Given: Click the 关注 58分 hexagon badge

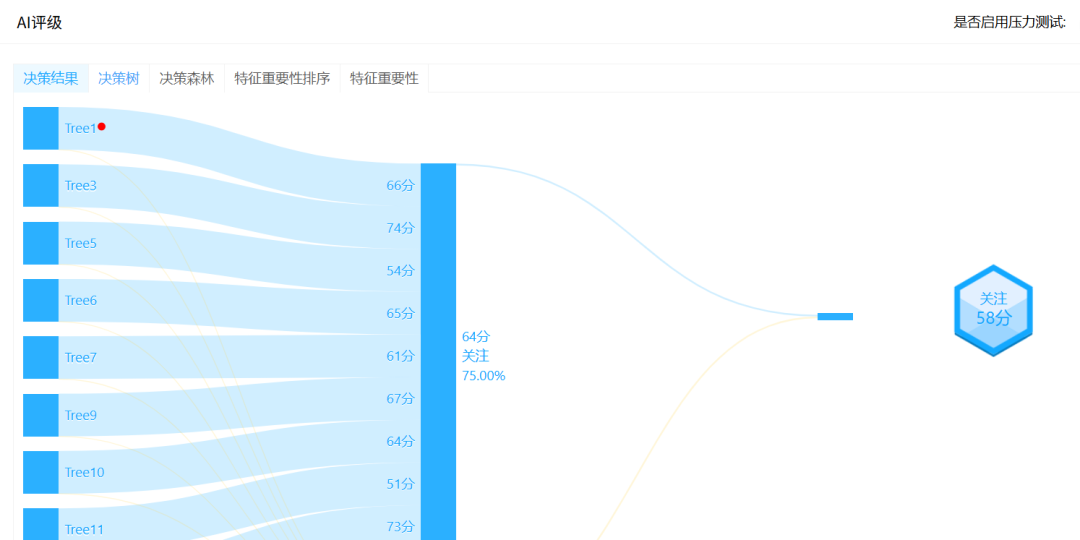Looking at the screenshot, I should tap(993, 311).
